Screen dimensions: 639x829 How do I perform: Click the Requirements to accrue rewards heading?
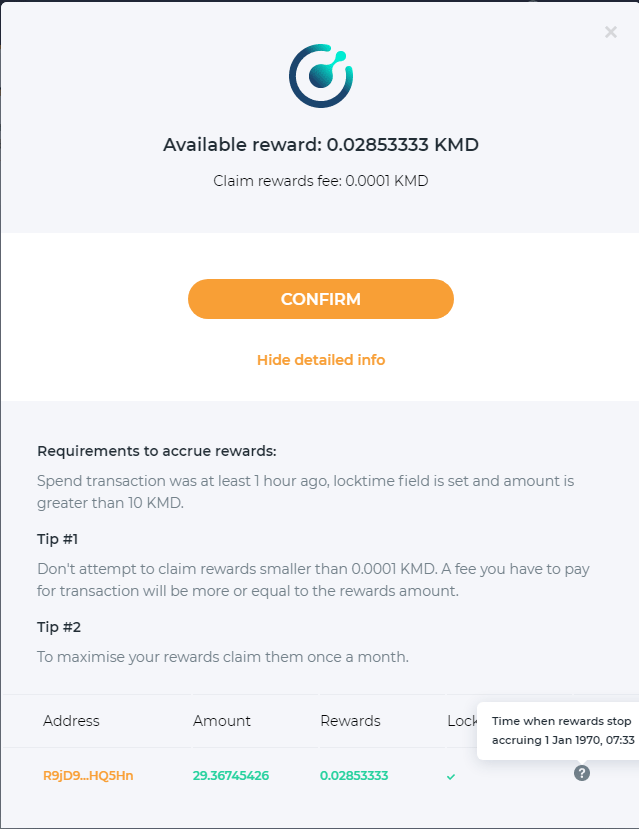(x=157, y=451)
